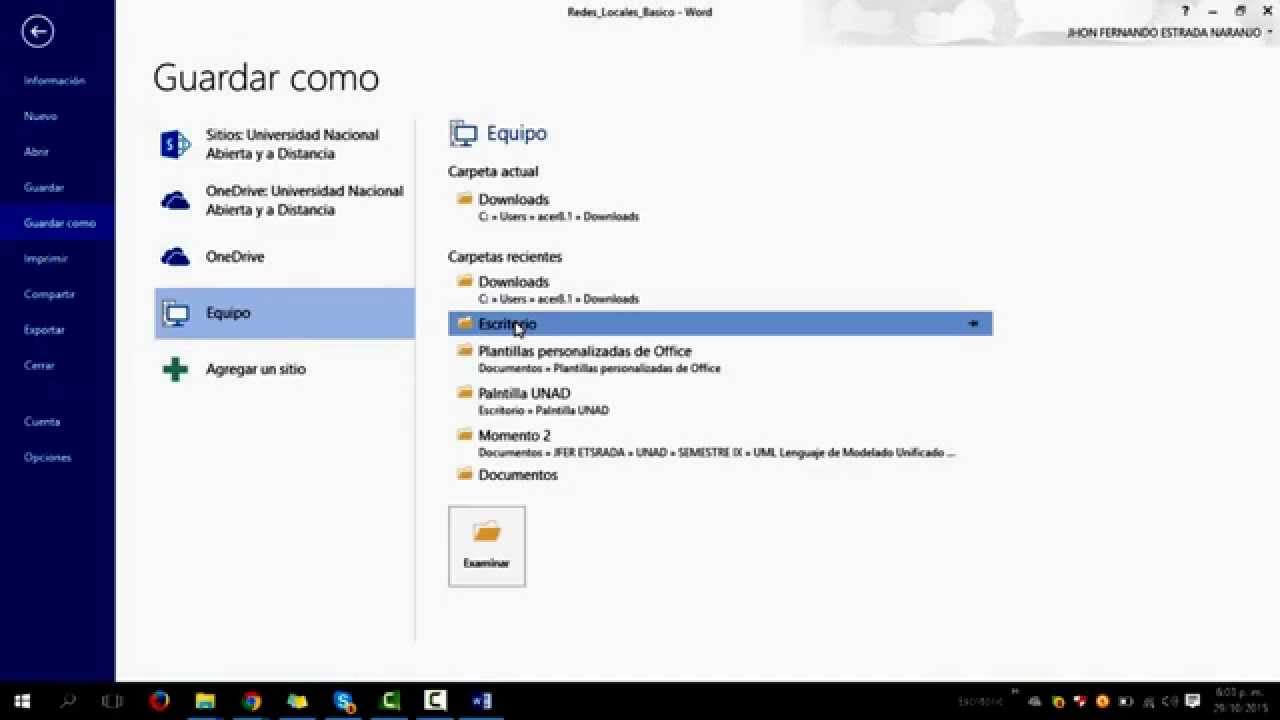Choose Cerrar in the backstage menu

39,366
